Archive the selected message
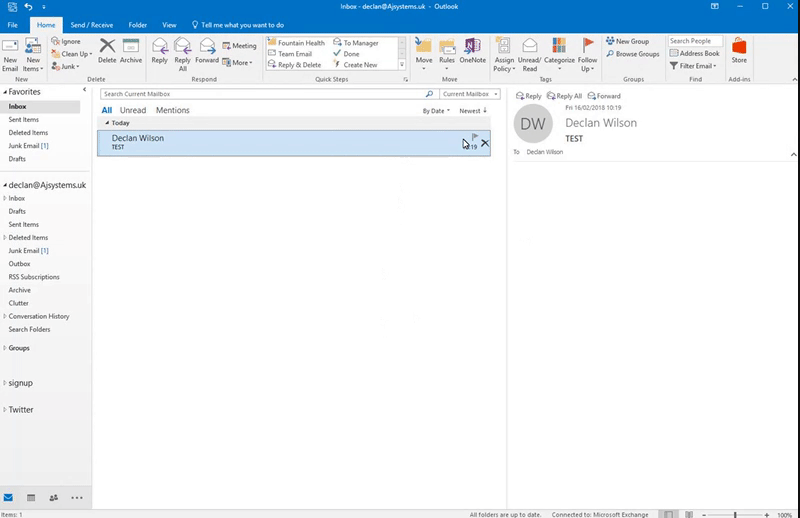 pos(131,51)
